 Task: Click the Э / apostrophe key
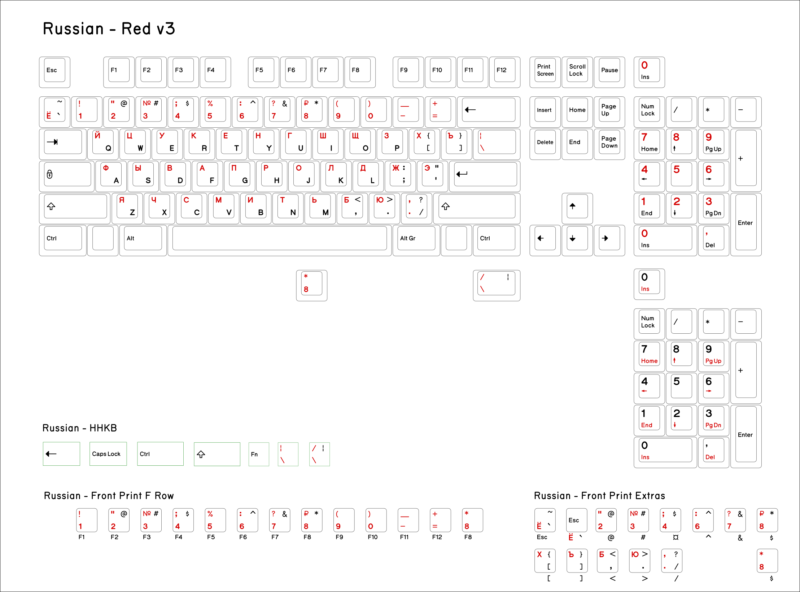click(x=433, y=176)
